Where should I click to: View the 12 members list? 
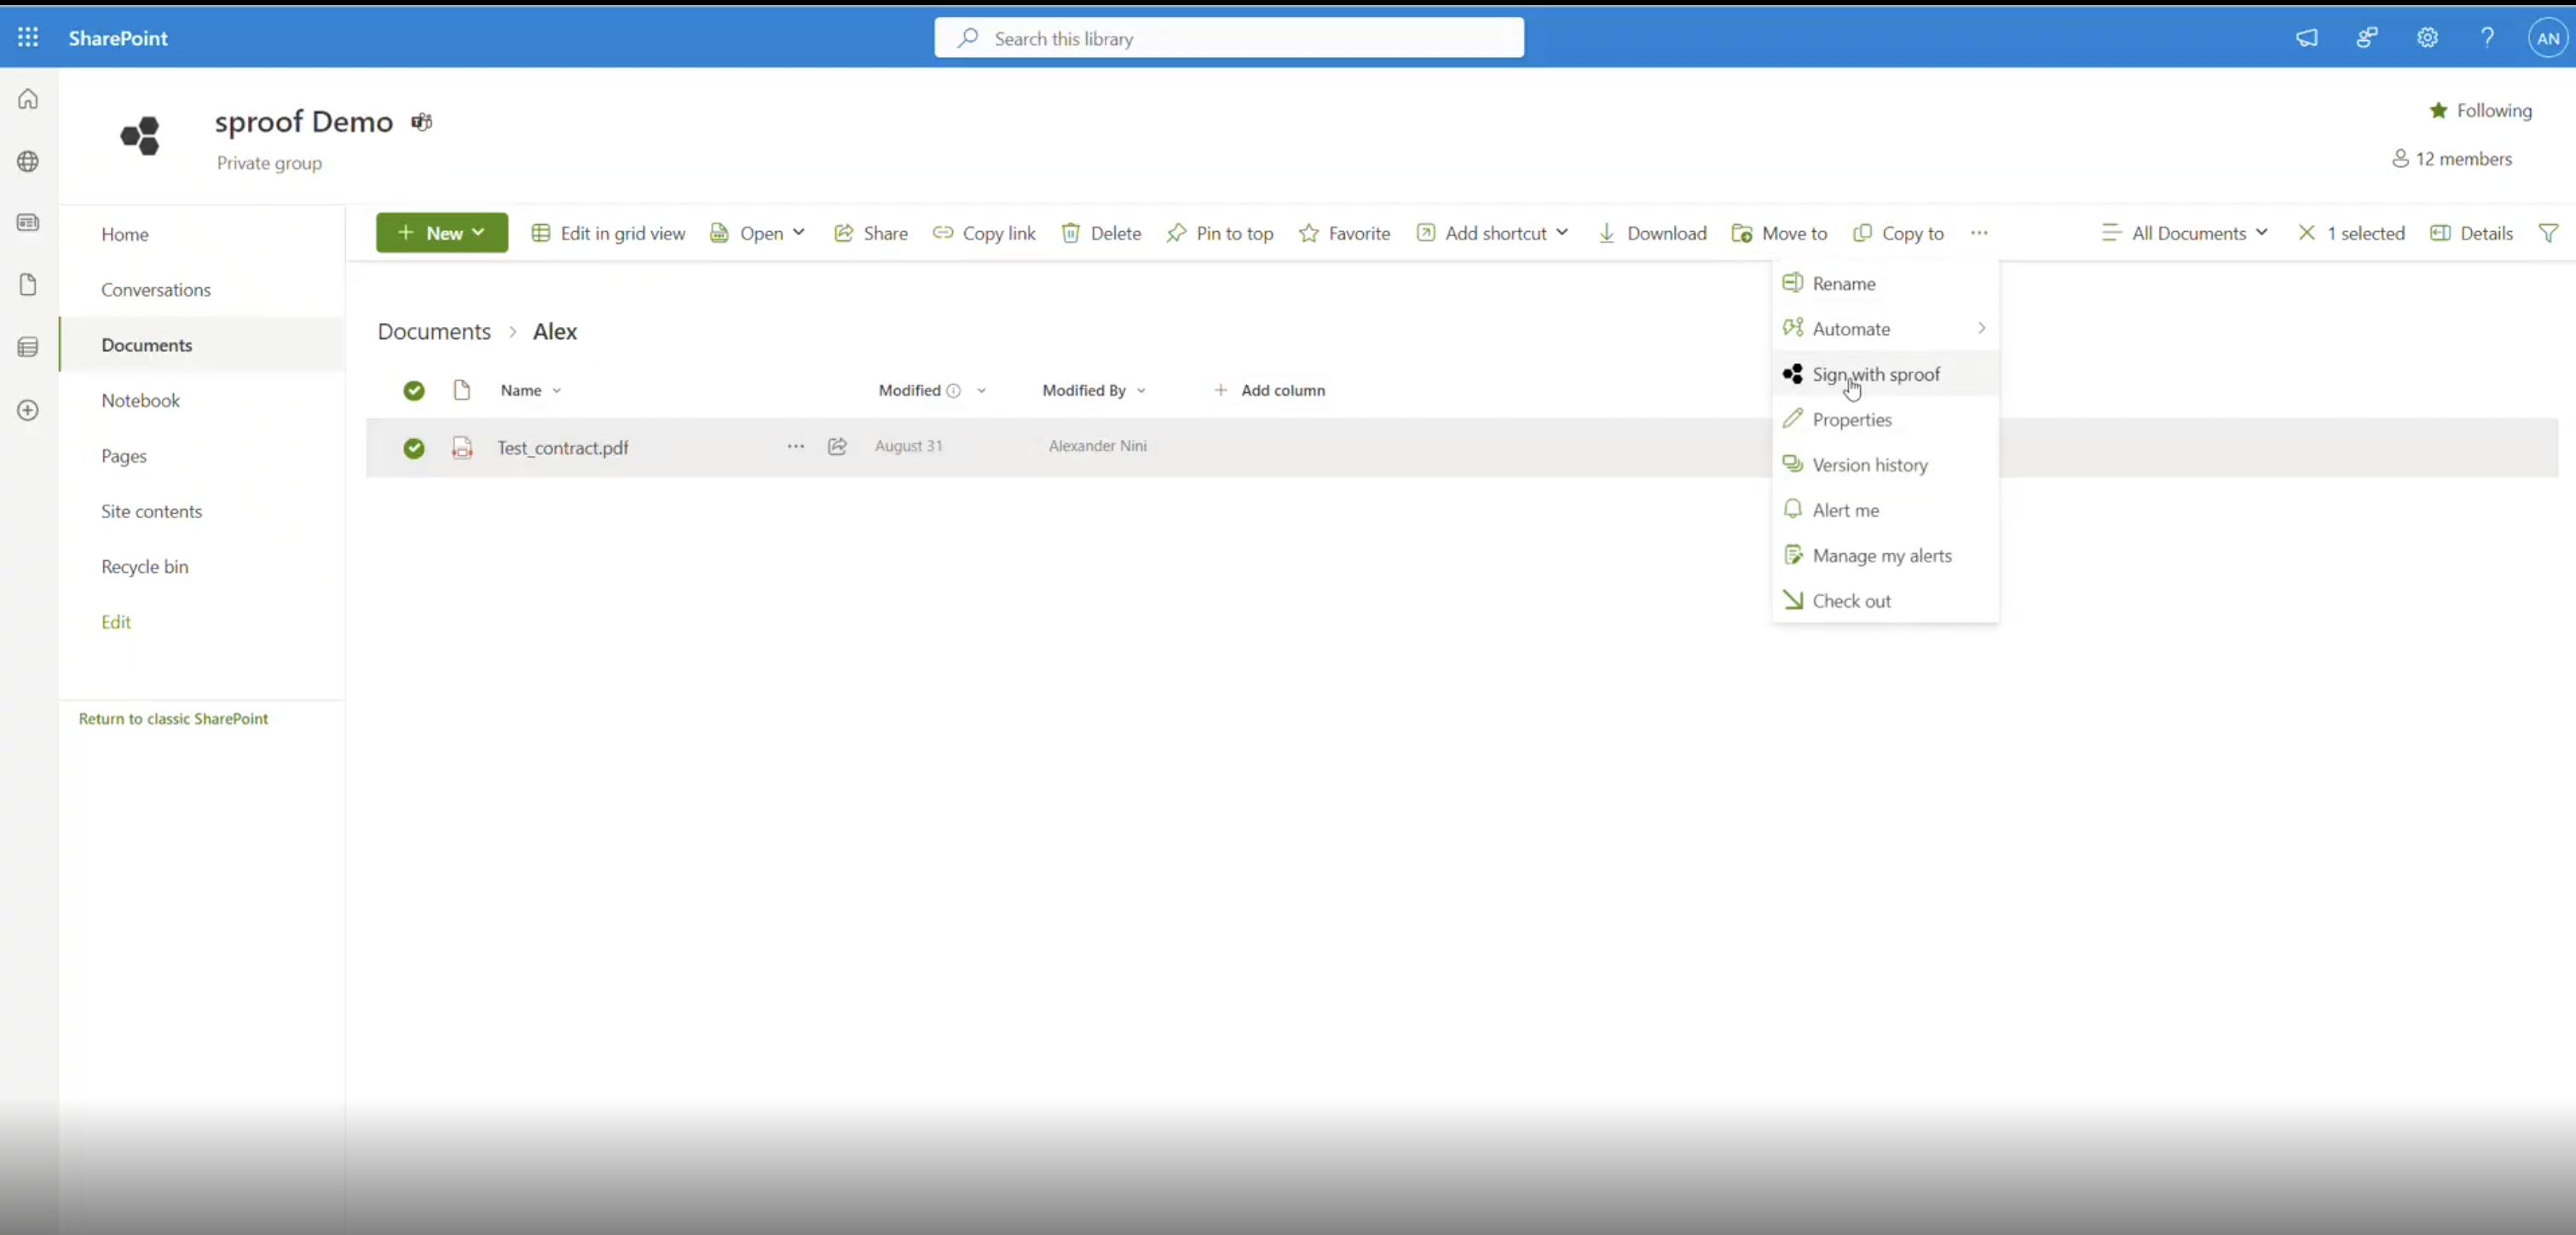pos(2452,159)
